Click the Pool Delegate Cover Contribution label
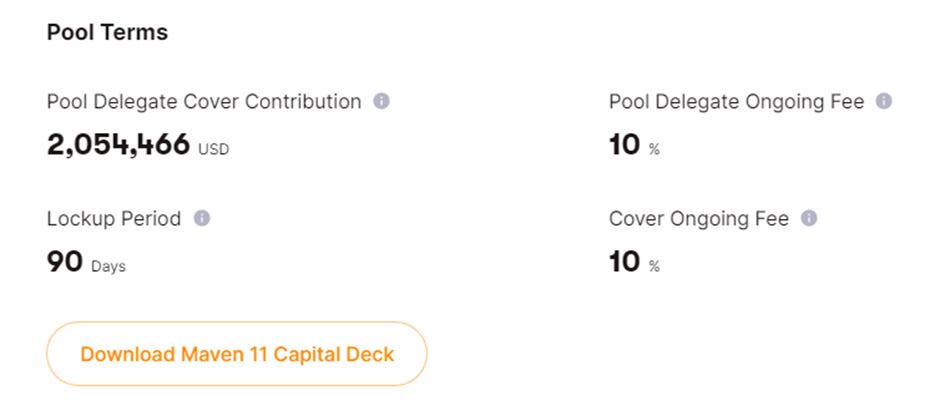The height and width of the screenshot is (411, 940). point(204,102)
